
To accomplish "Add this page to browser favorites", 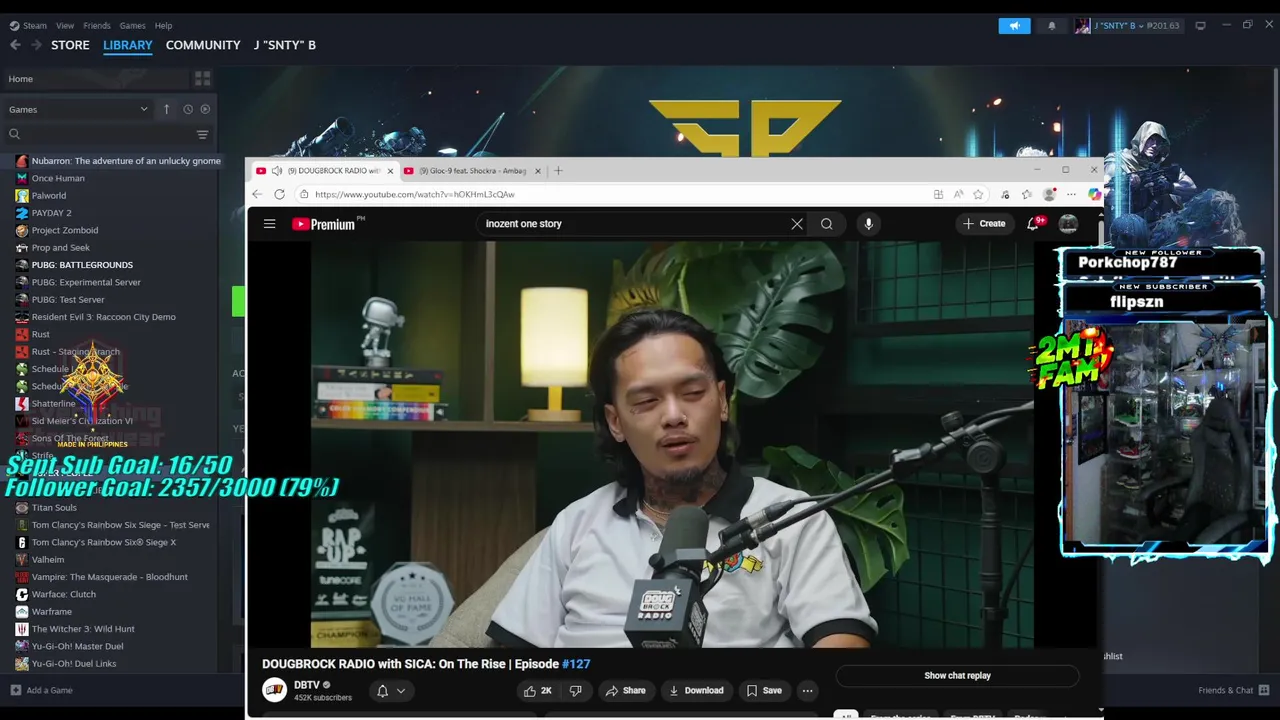I will [978, 195].
